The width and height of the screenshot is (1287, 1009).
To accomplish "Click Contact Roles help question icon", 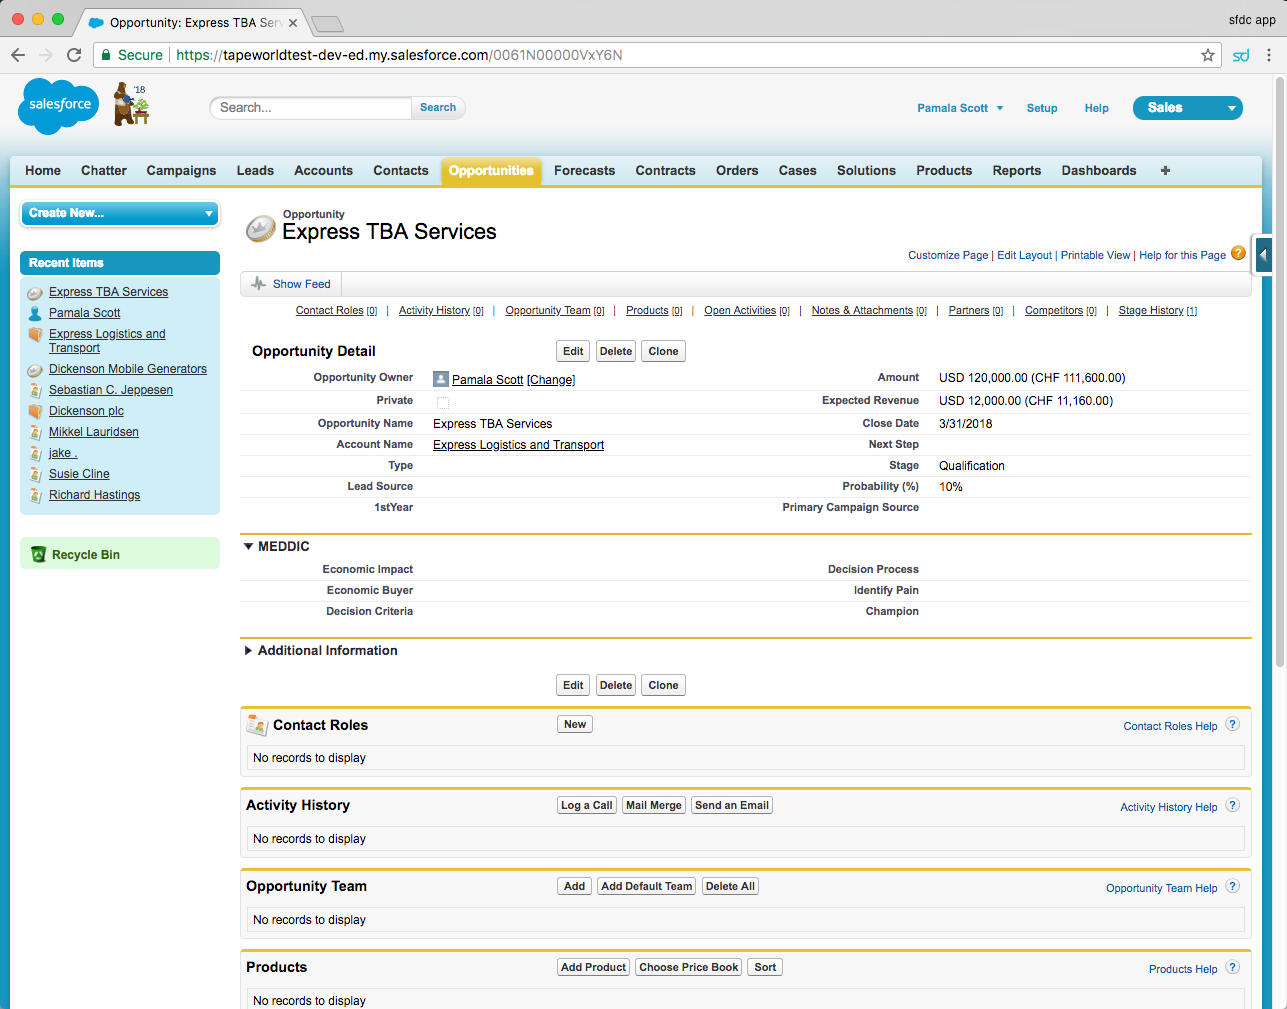I will [1233, 724].
